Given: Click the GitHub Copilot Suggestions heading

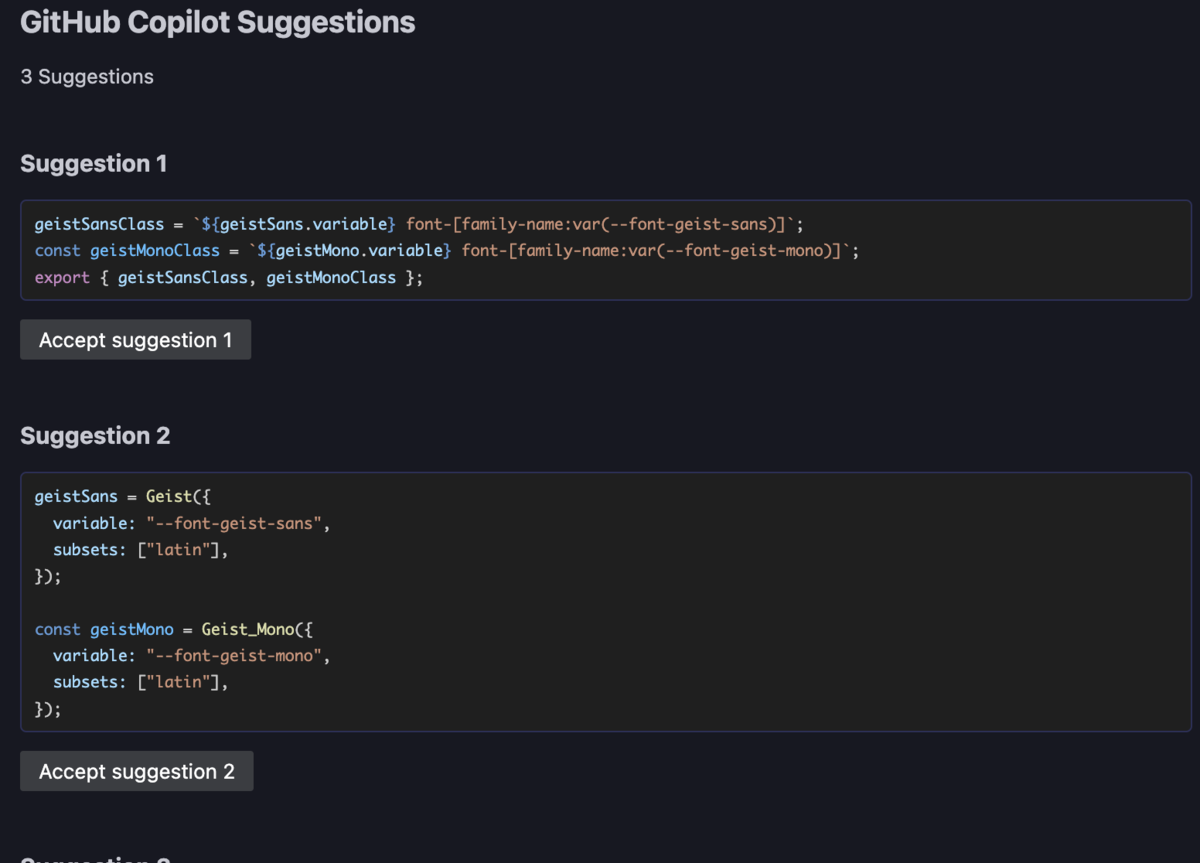Looking at the screenshot, I should click(218, 22).
